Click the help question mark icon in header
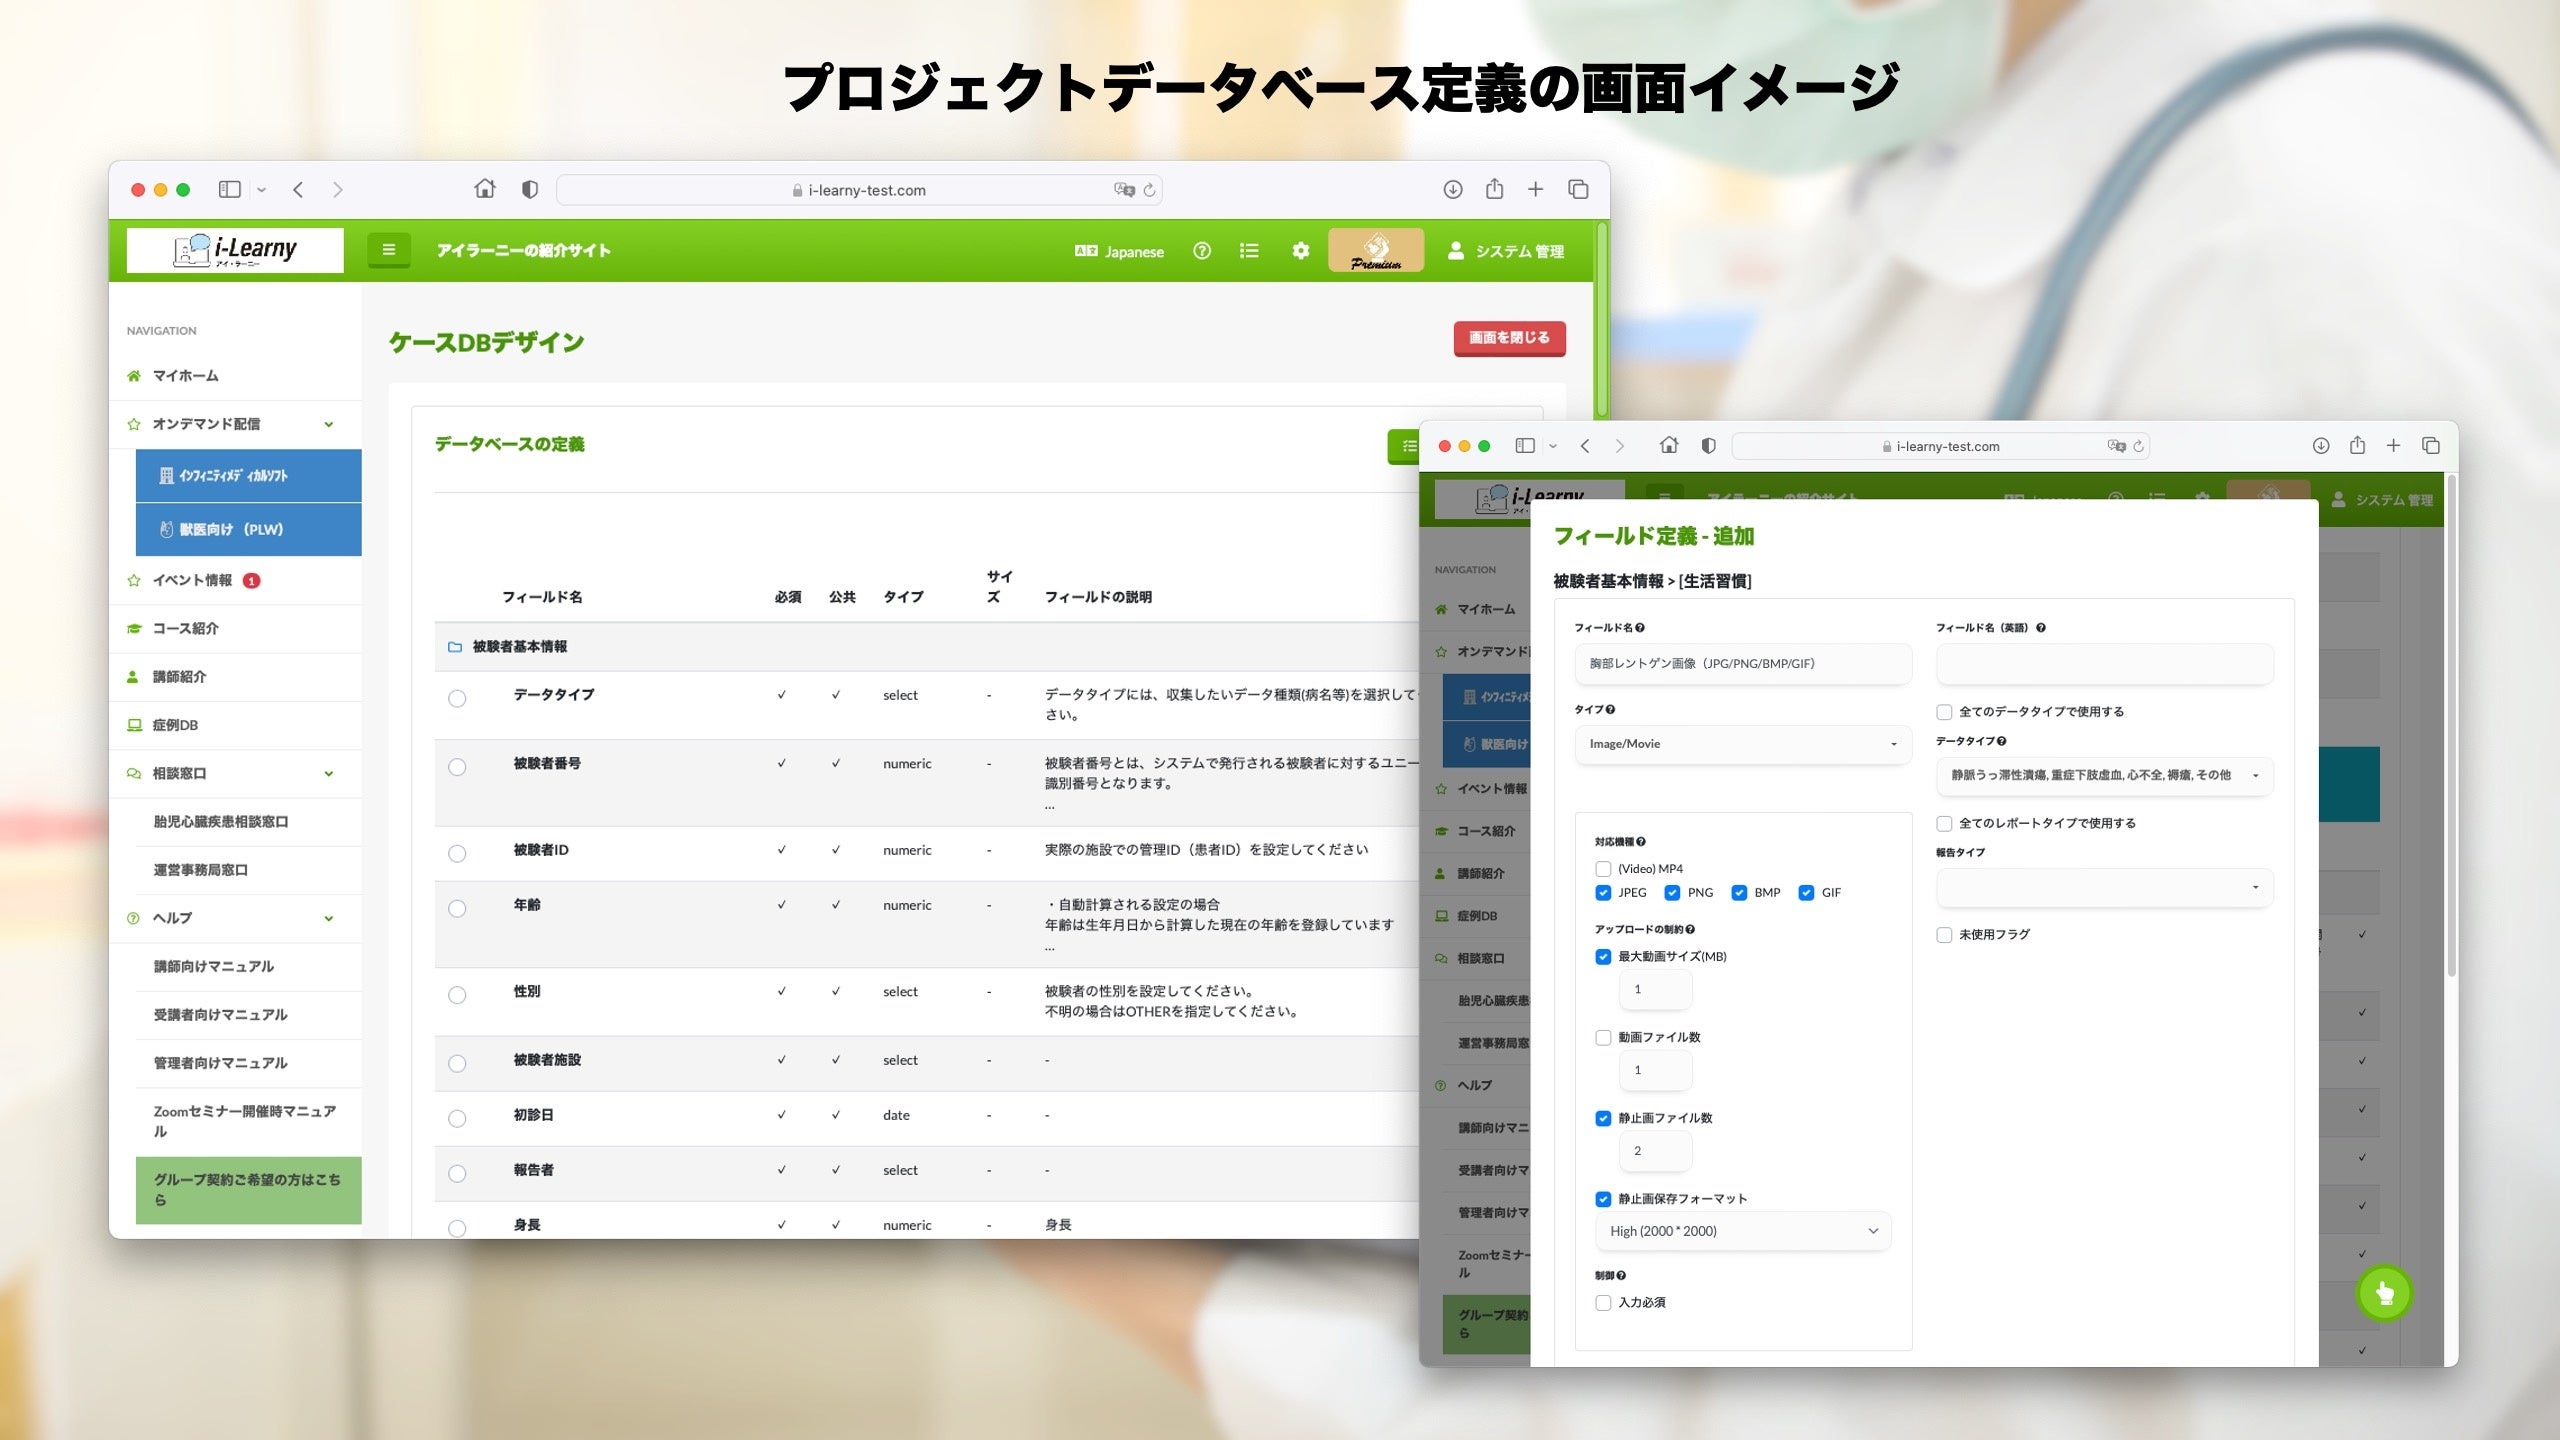The width and height of the screenshot is (2560, 1440). coord(1202,251)
